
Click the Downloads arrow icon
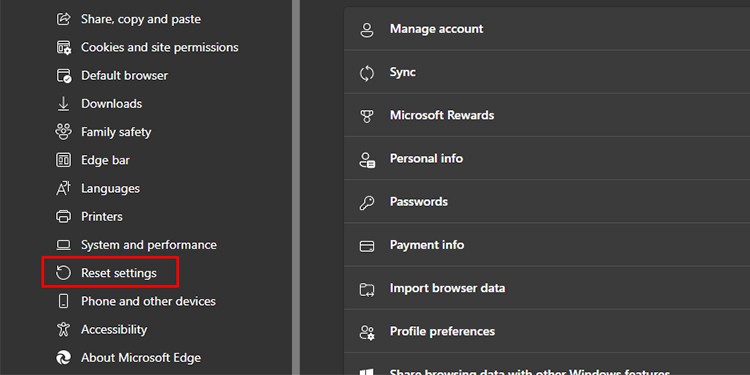point(63,104)
